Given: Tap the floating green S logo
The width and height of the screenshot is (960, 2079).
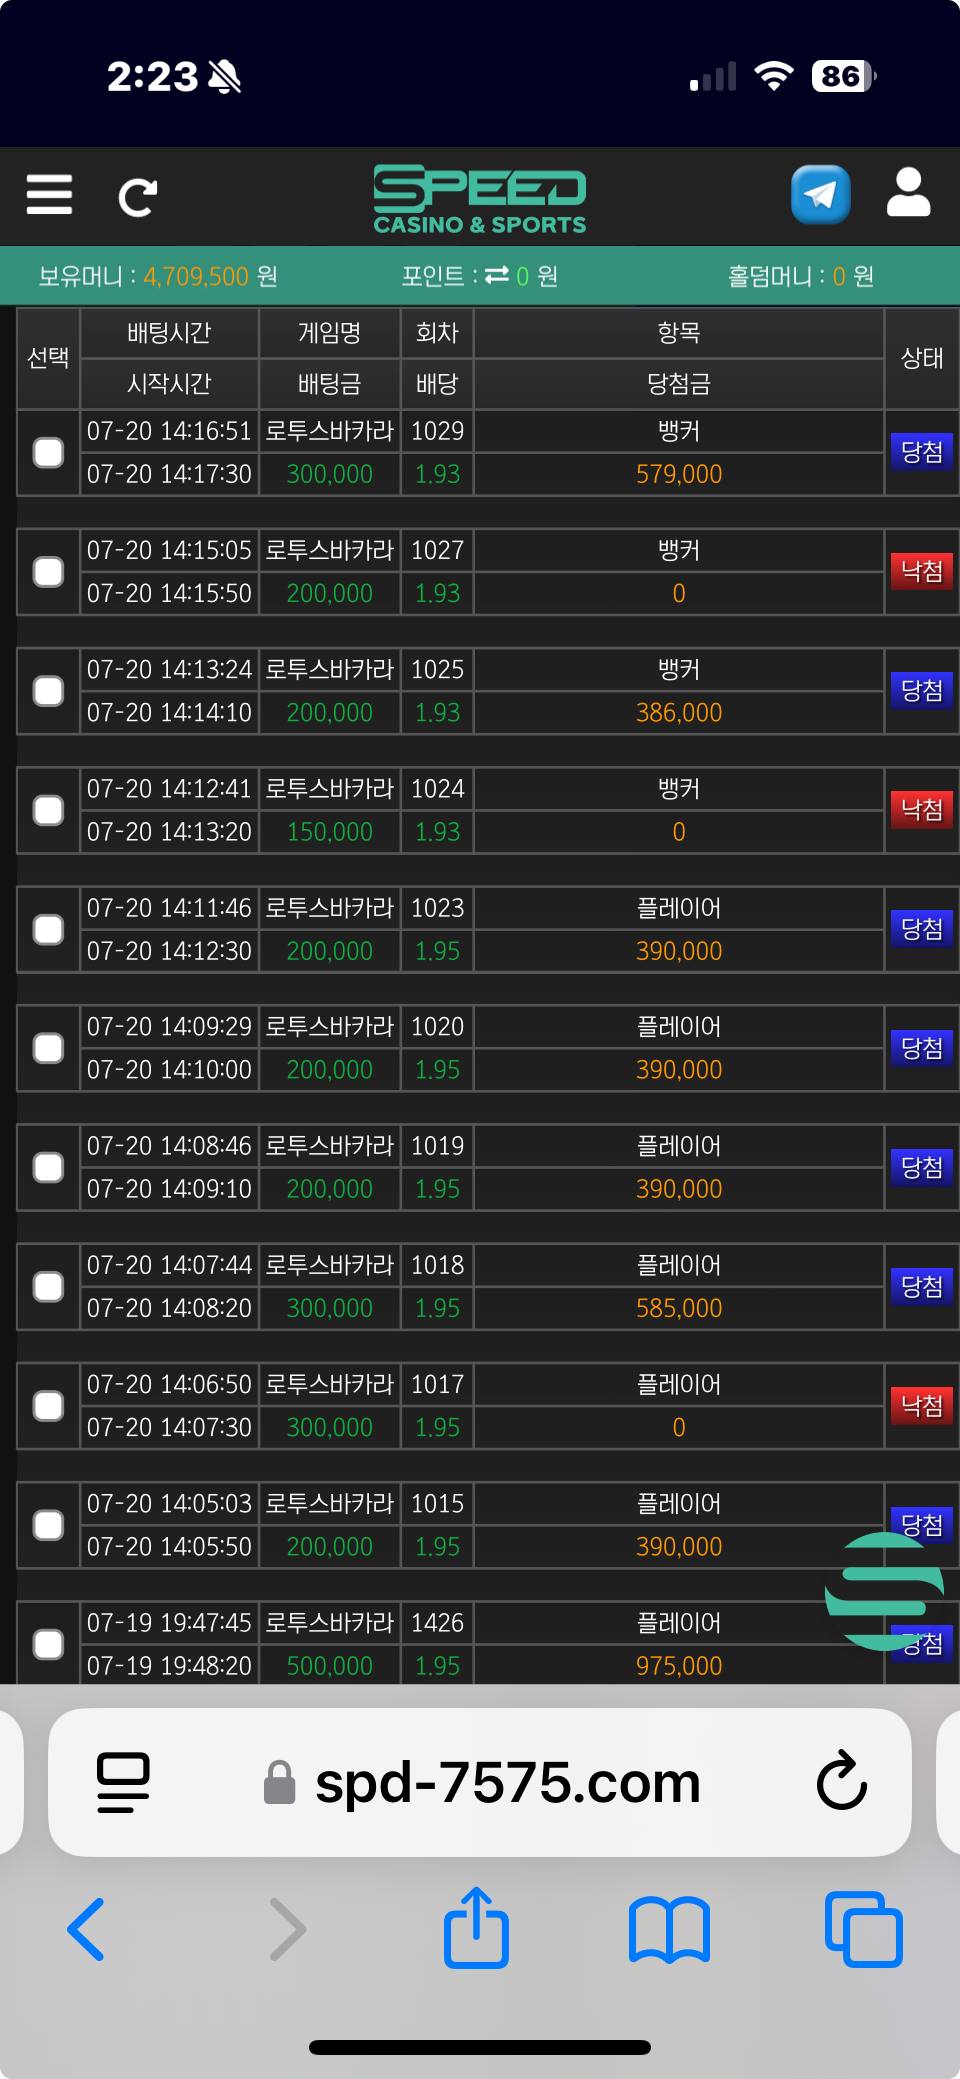Looking at the screenshot, I should 885,1590.
